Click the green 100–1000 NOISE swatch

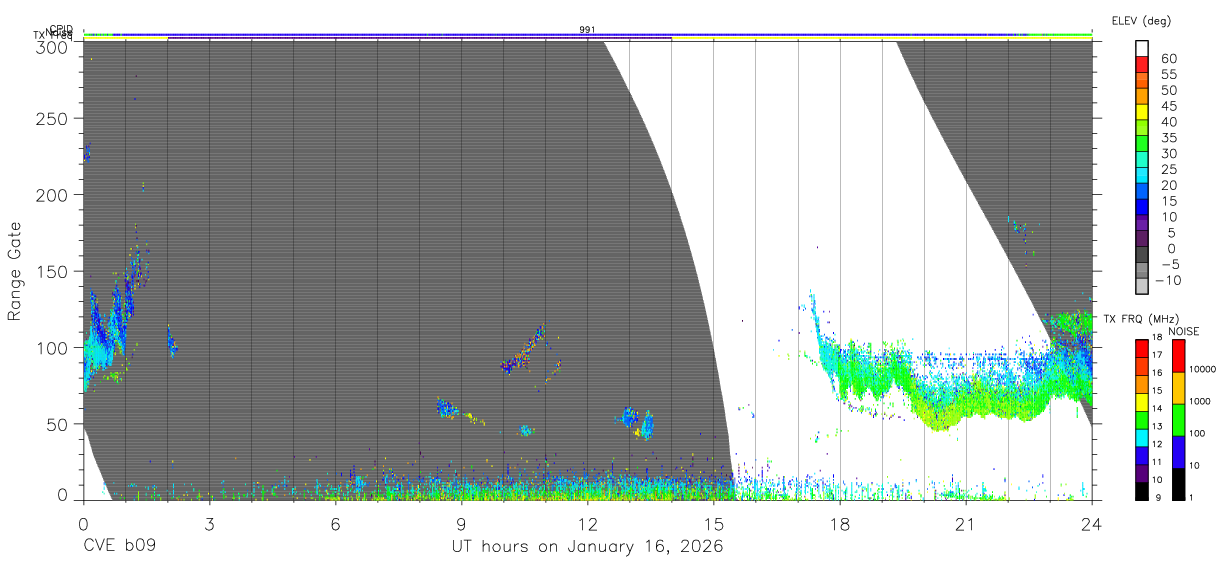click(x=1178, y=420)
